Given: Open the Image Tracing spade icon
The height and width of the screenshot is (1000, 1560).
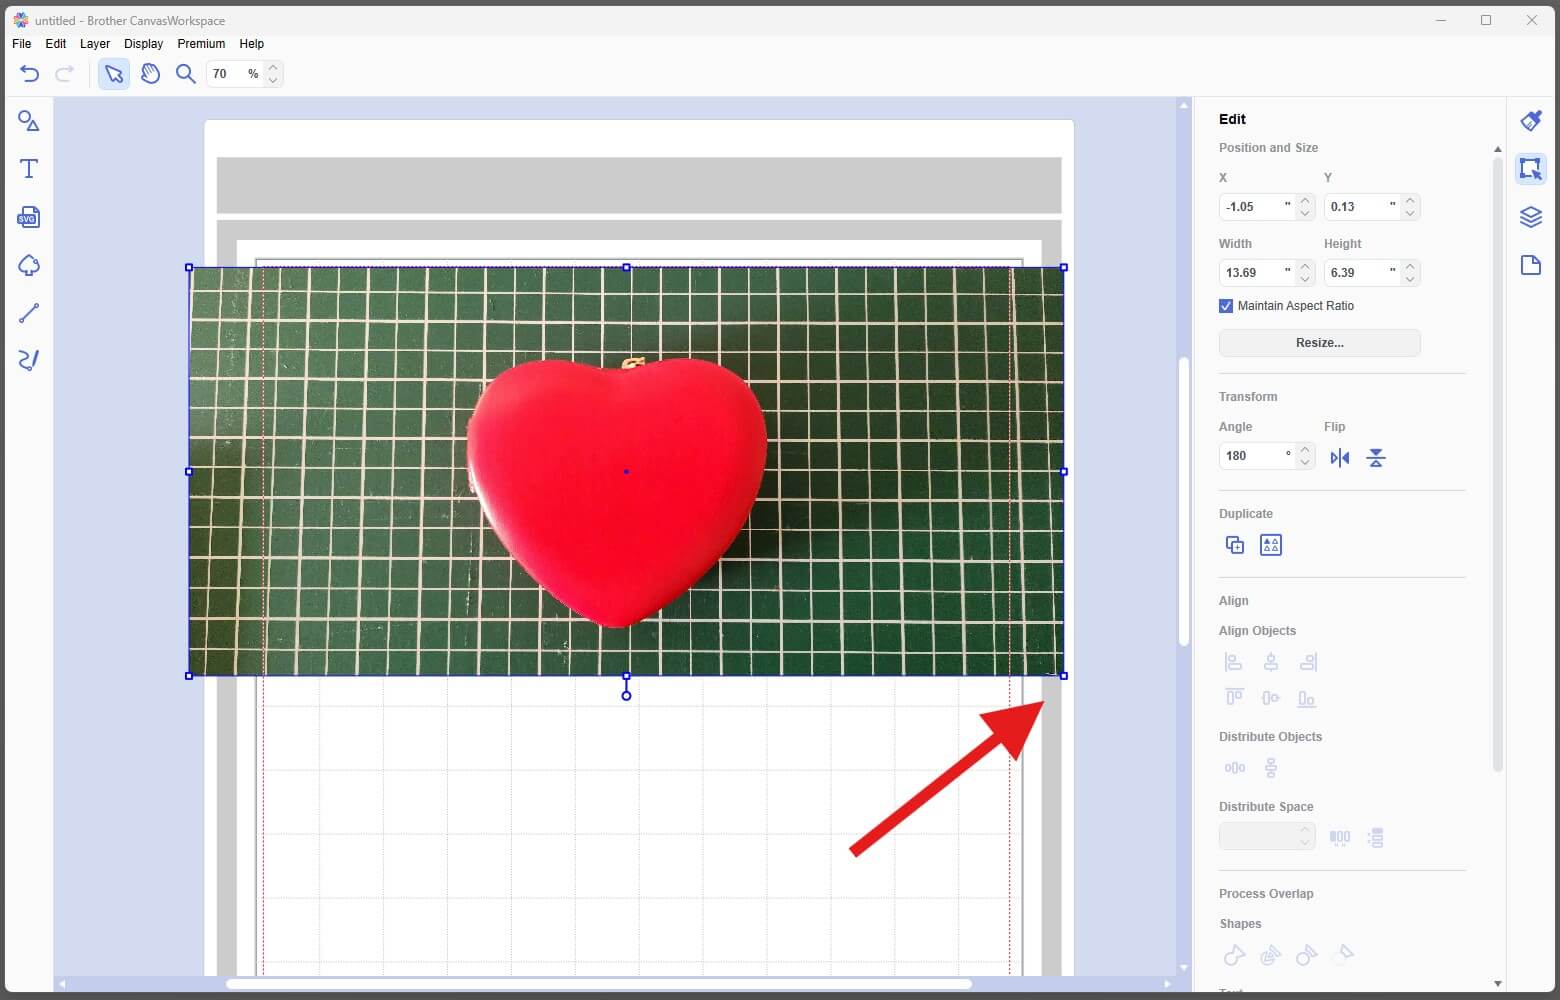Looking at the screenshot, I should 29,265.
